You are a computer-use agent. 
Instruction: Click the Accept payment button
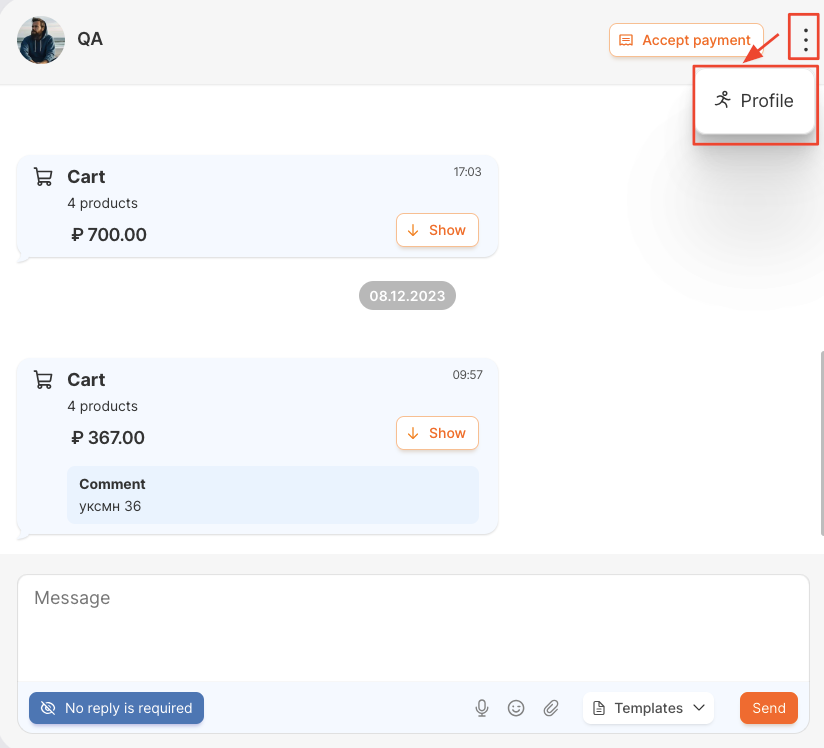pos(686,40)
